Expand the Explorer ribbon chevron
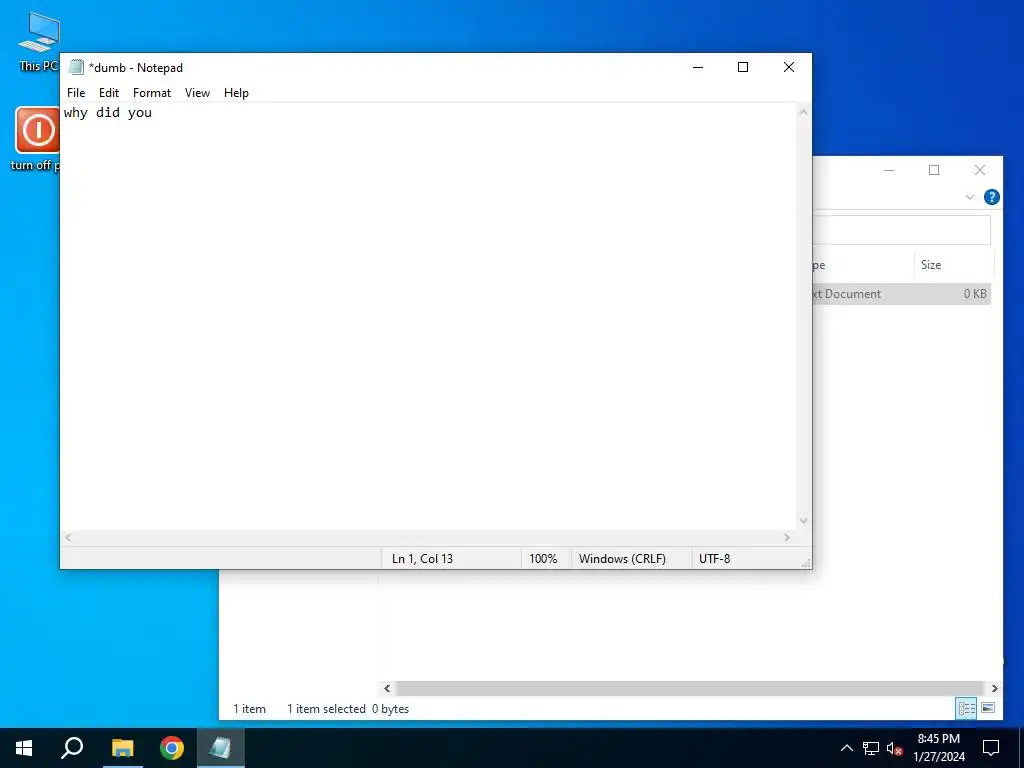The image size is (1024, 768). 970,197
